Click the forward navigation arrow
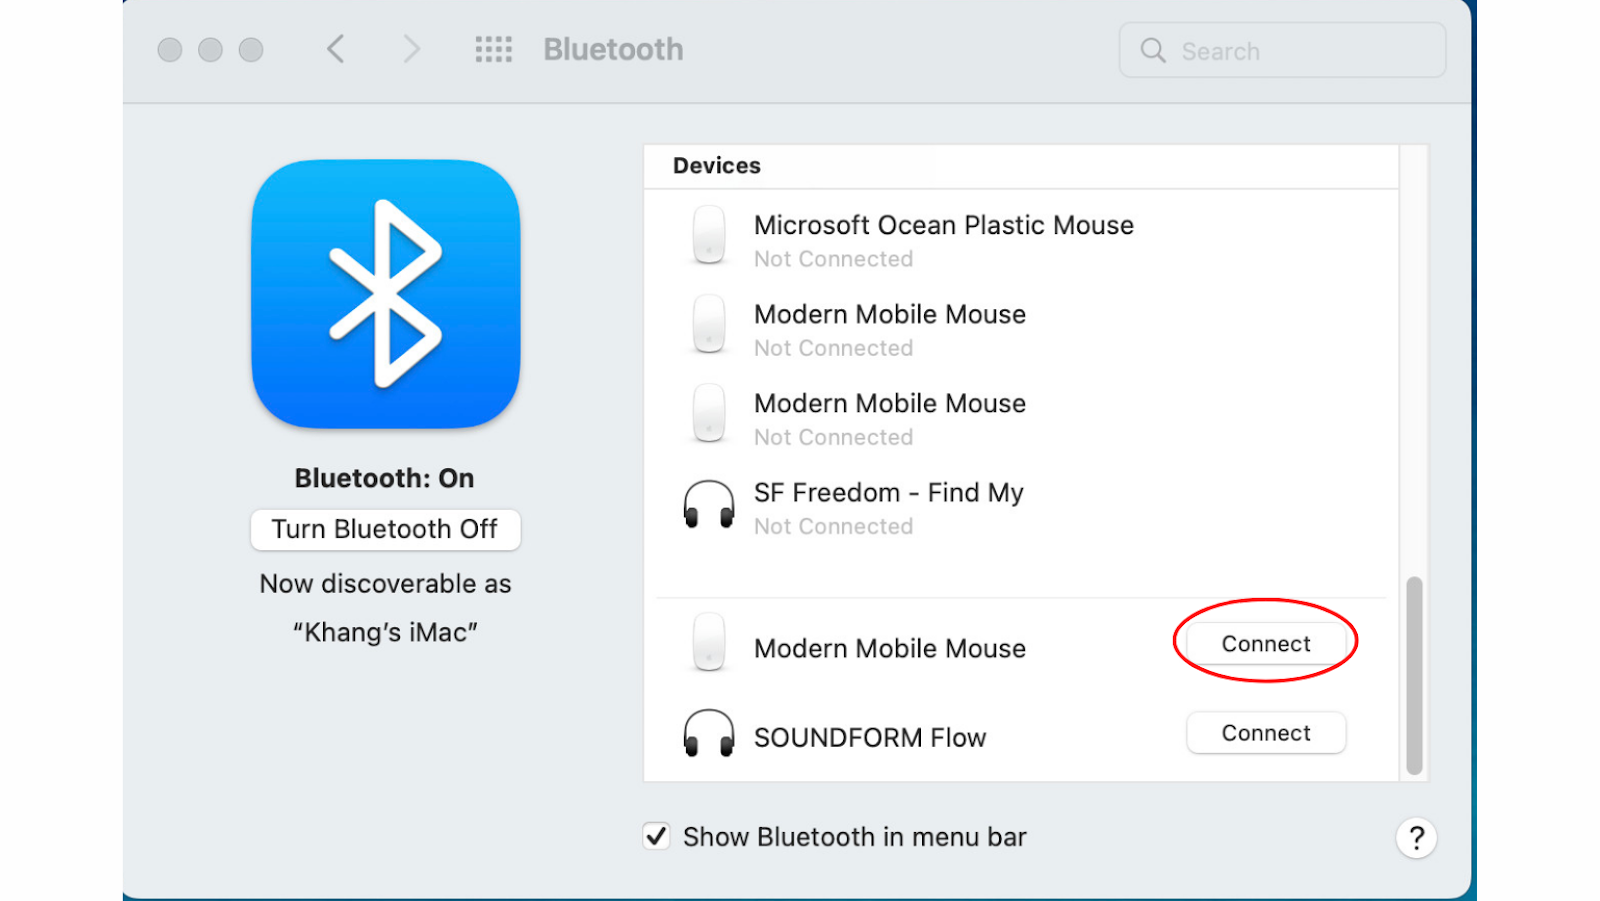 tap(411, 48)
